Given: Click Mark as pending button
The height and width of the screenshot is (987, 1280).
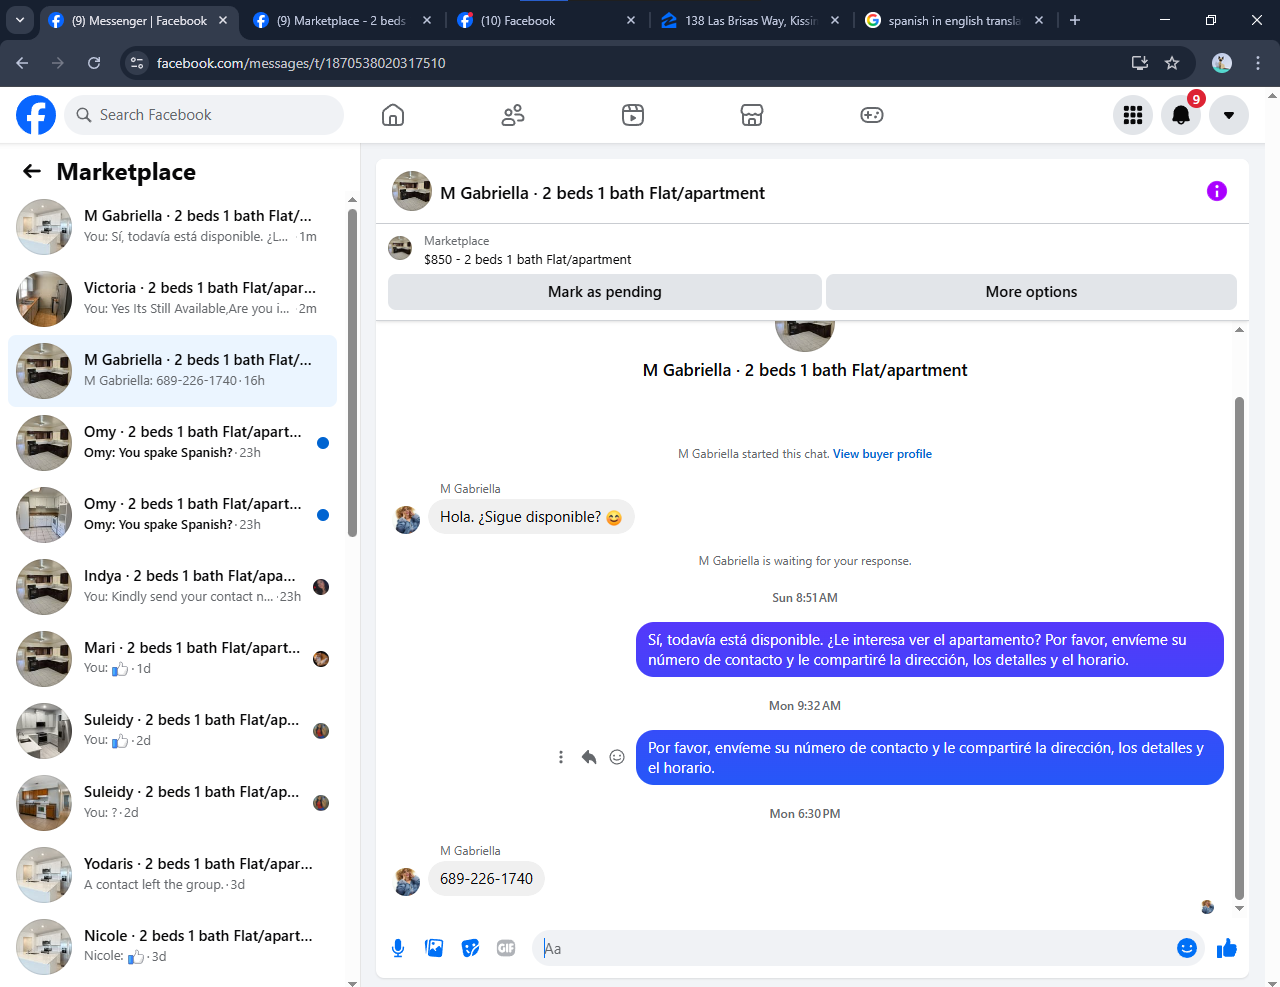Looking at the screenshot, I should click(605, 292).
